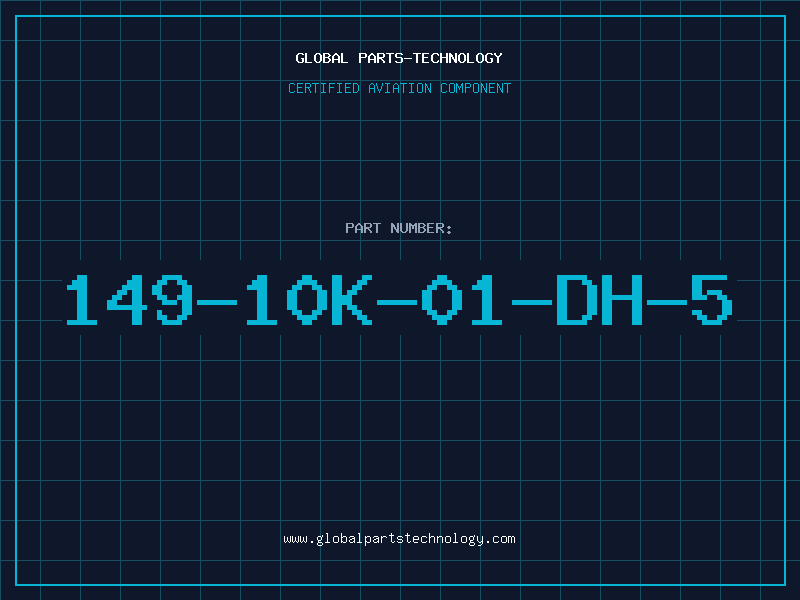Click the word PART in the label
This screenshot has width=800, height=600.
363,228
